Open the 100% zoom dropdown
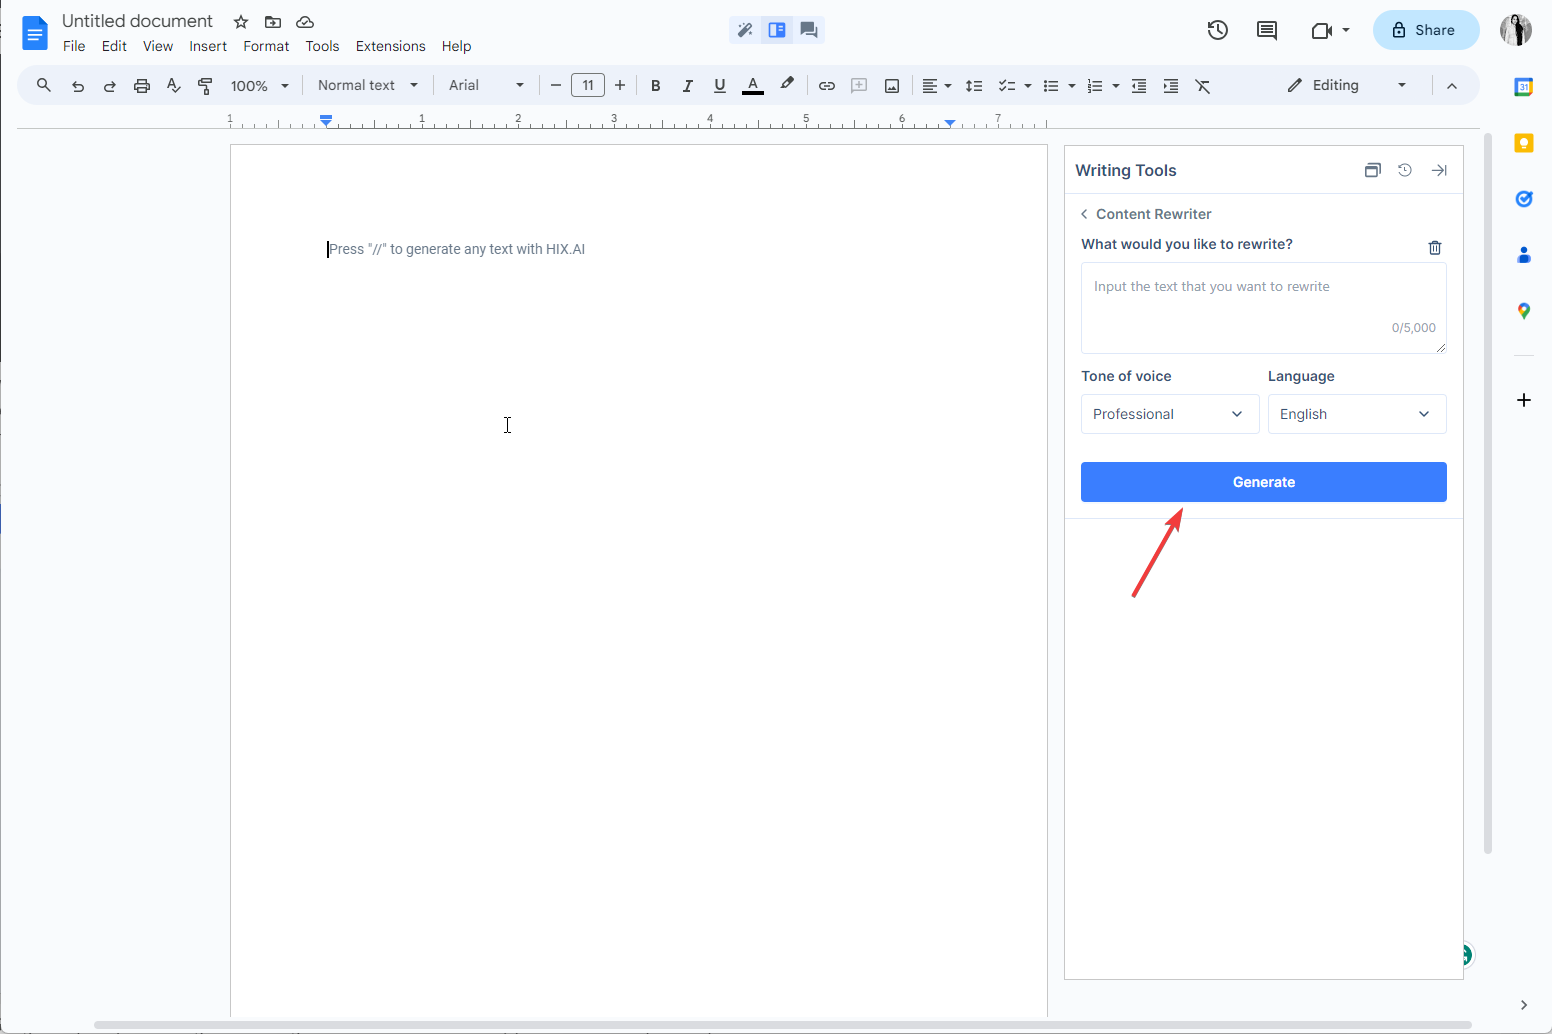 tap(259, 86)
